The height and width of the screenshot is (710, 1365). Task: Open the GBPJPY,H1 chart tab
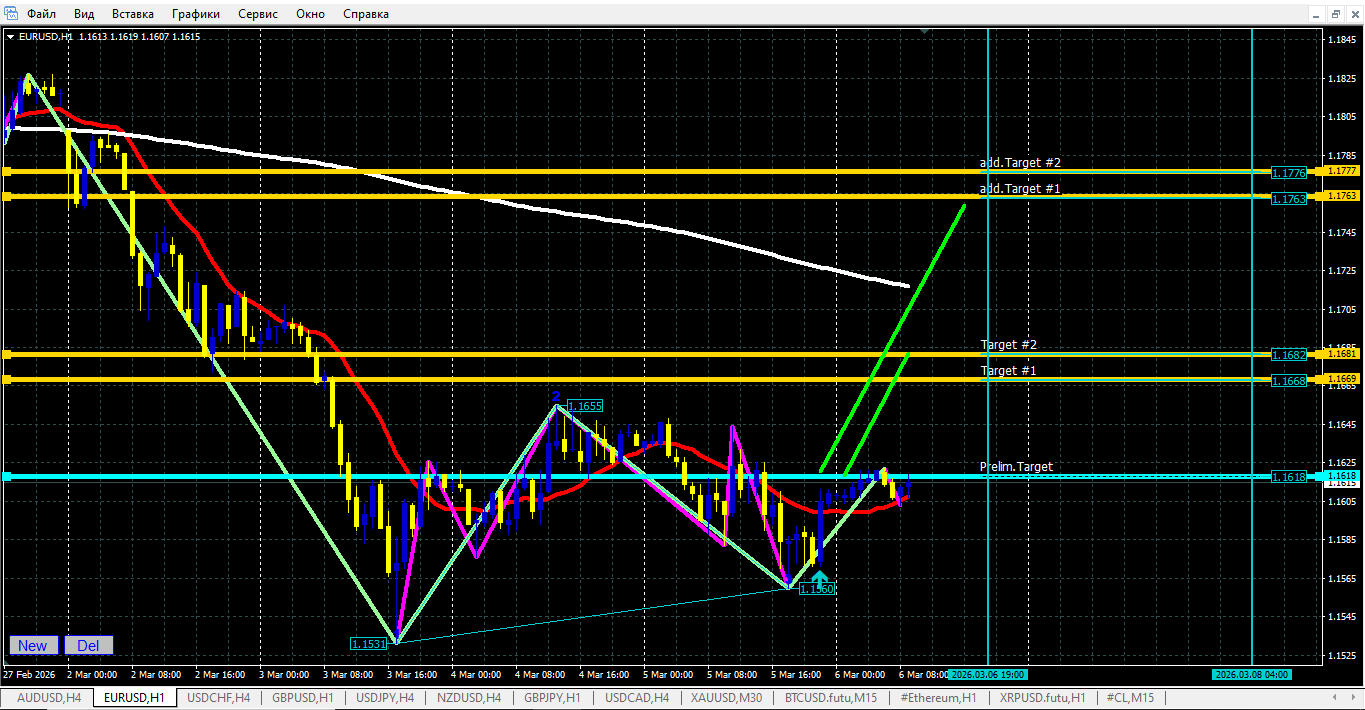pyautogui.click(x=552, y=698)
